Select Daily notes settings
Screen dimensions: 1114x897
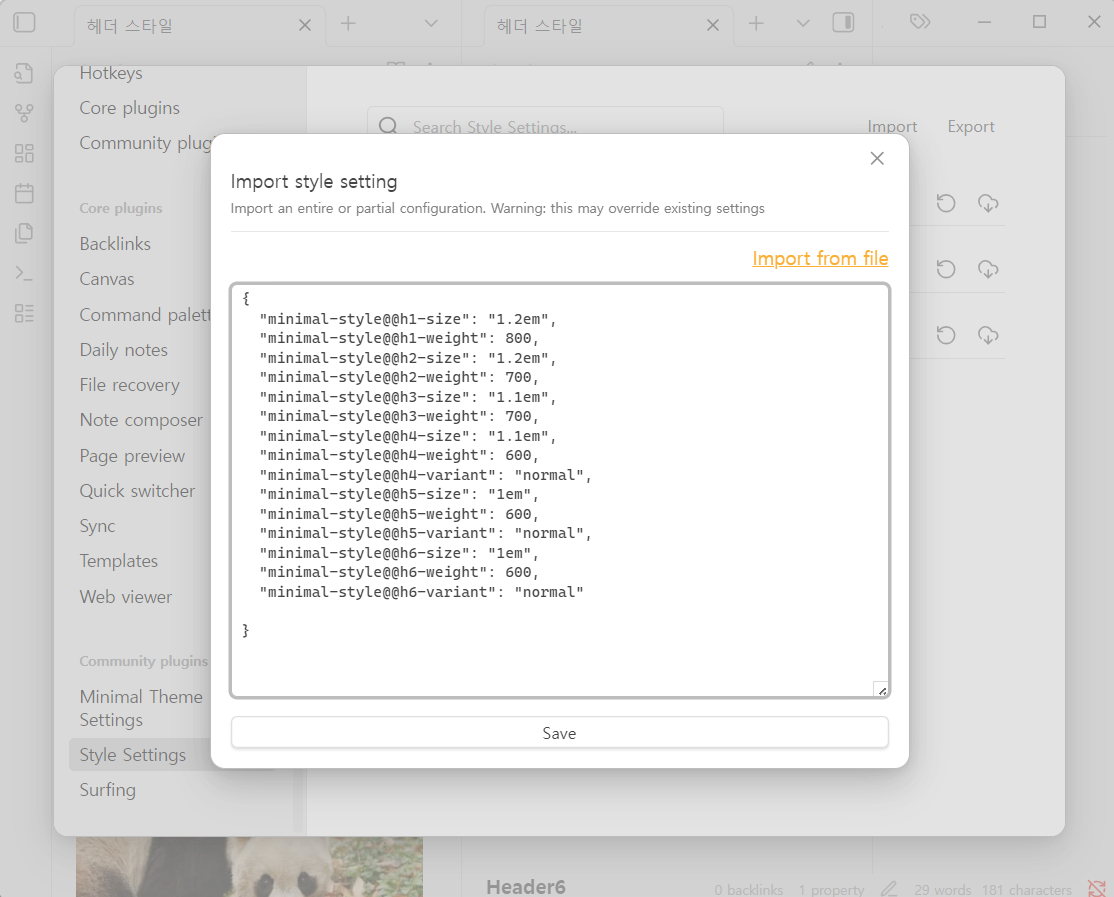pos(124,349)
